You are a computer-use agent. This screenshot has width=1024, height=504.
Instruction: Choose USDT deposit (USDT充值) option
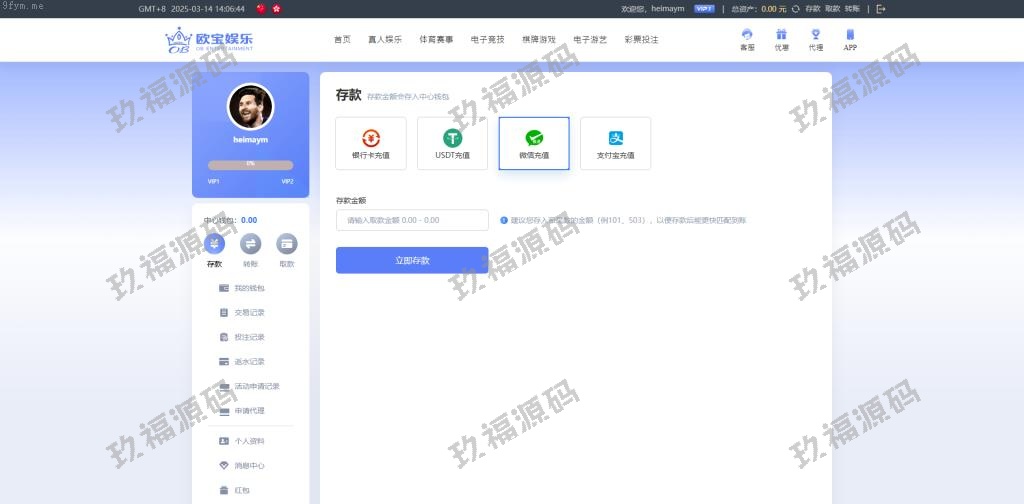pyautogui.click(x=452, y=143)
